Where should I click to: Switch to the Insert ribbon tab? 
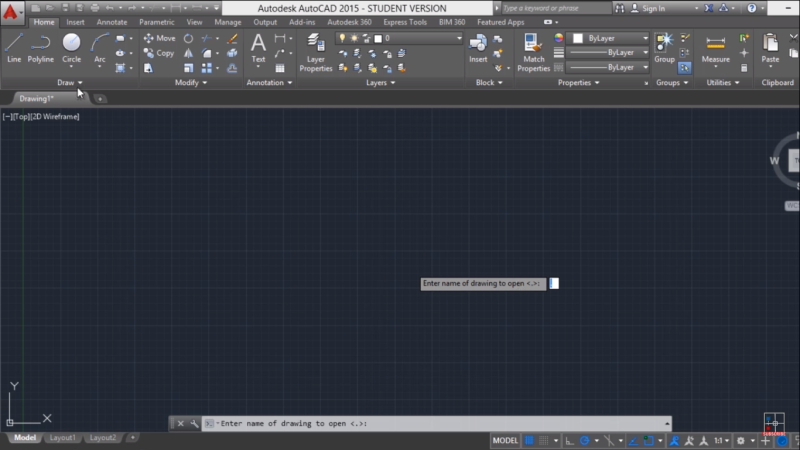[x=75, y=22]
